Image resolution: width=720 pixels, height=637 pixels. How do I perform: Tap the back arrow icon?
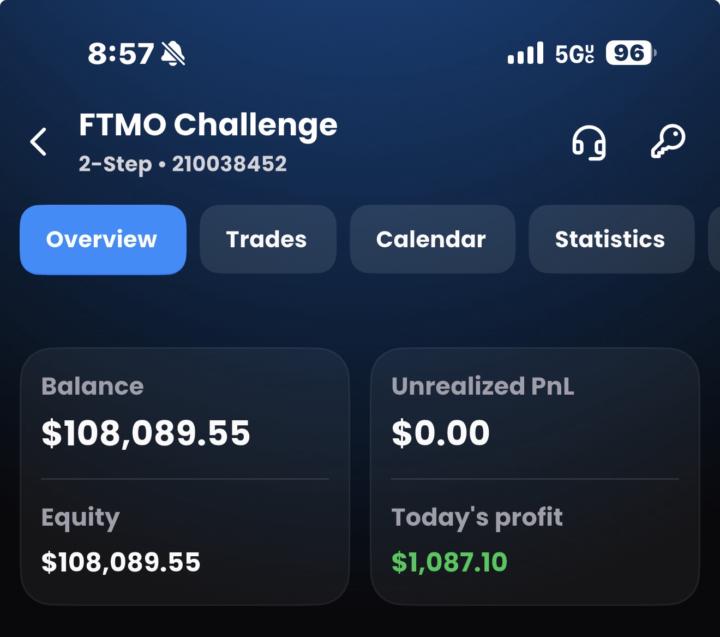click(x=39, y=142)
